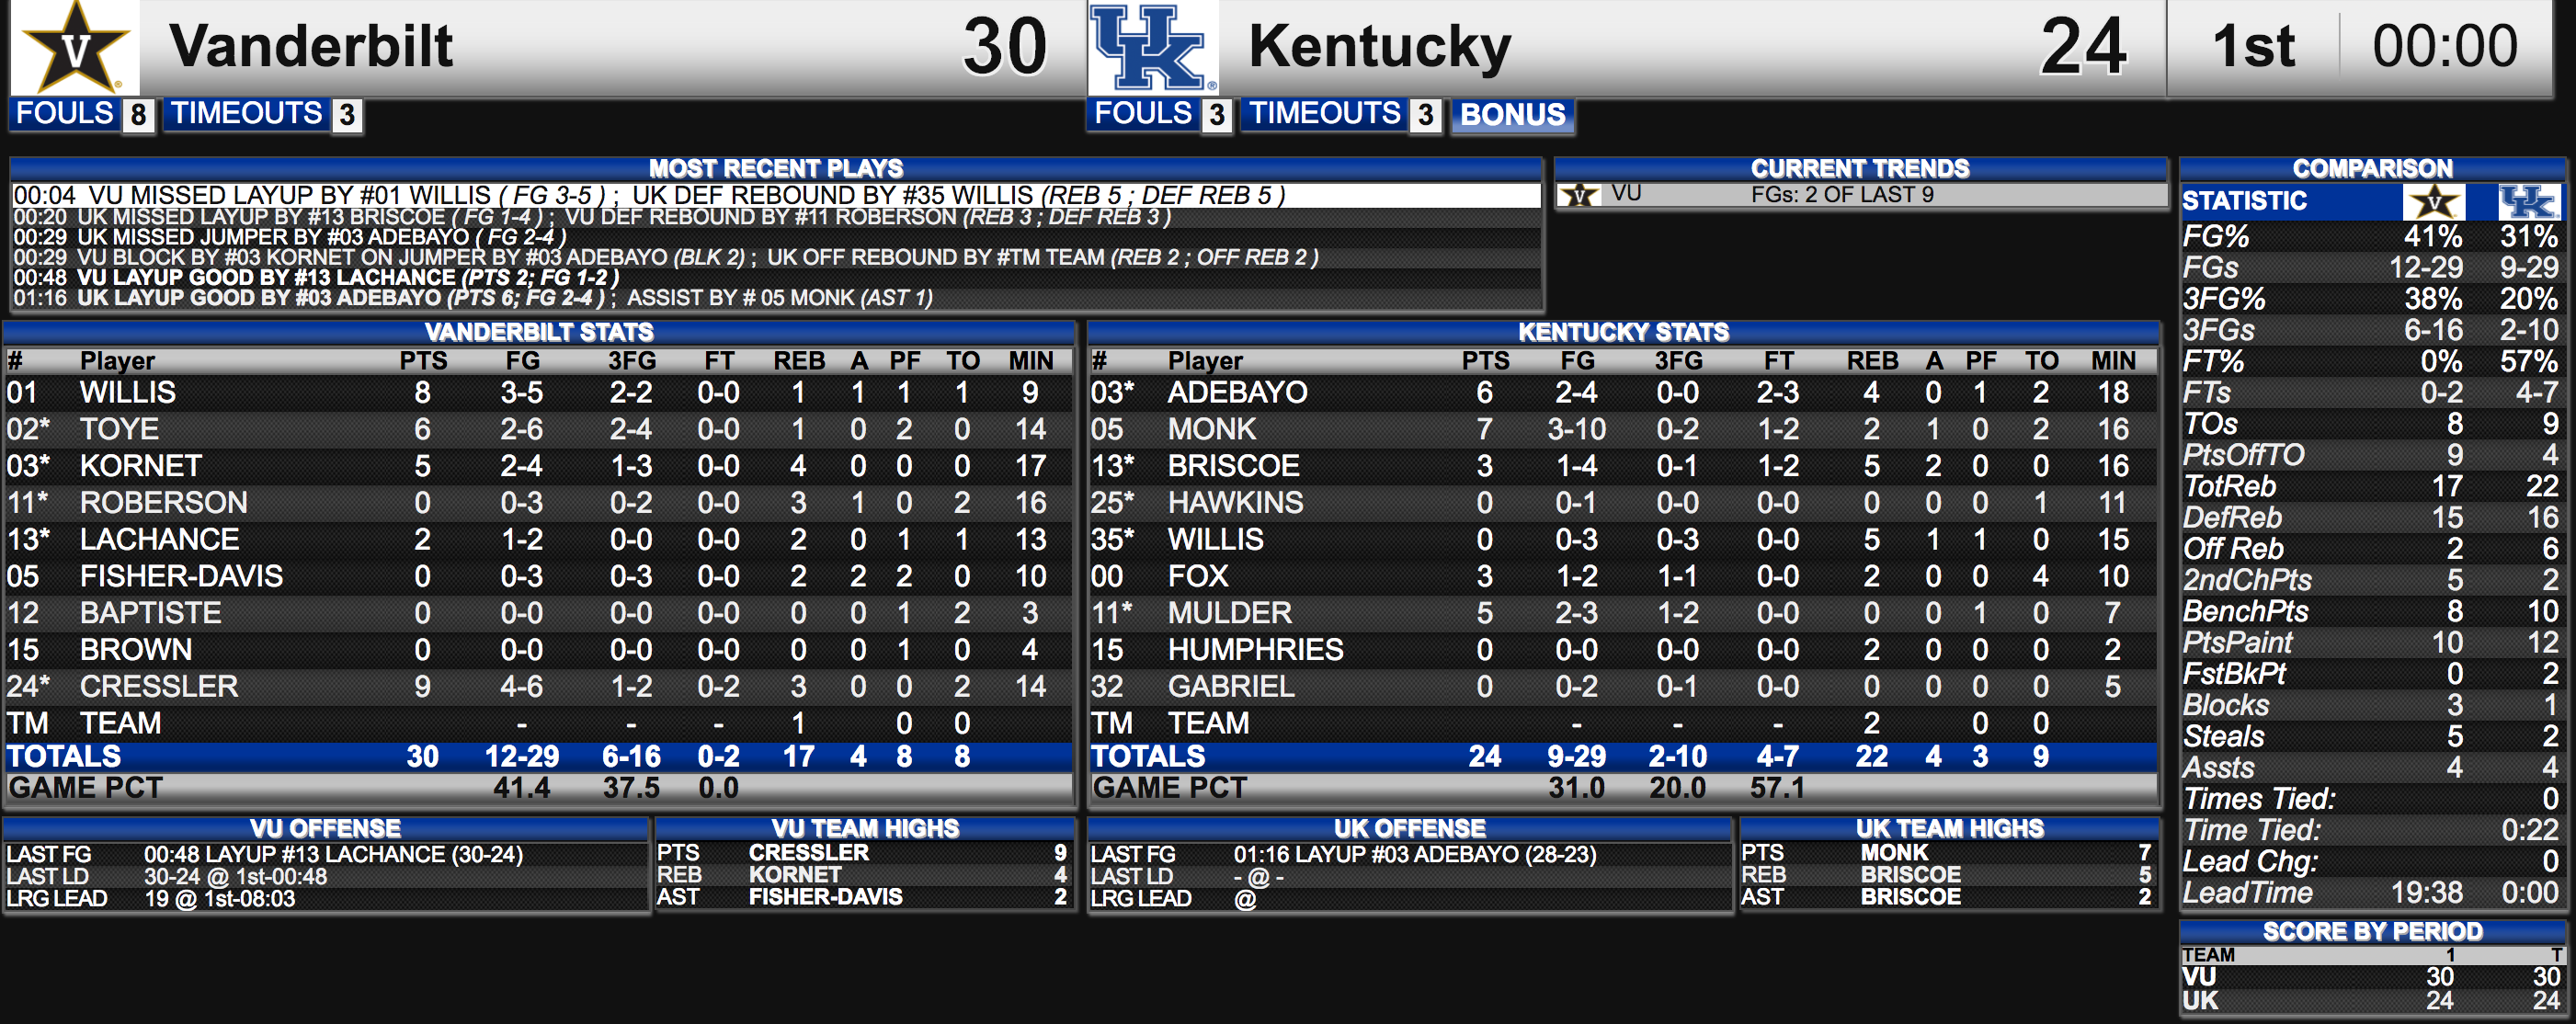
Task: Select the FG% row in Comparison panel
Action: click(x=2371, y=237)
